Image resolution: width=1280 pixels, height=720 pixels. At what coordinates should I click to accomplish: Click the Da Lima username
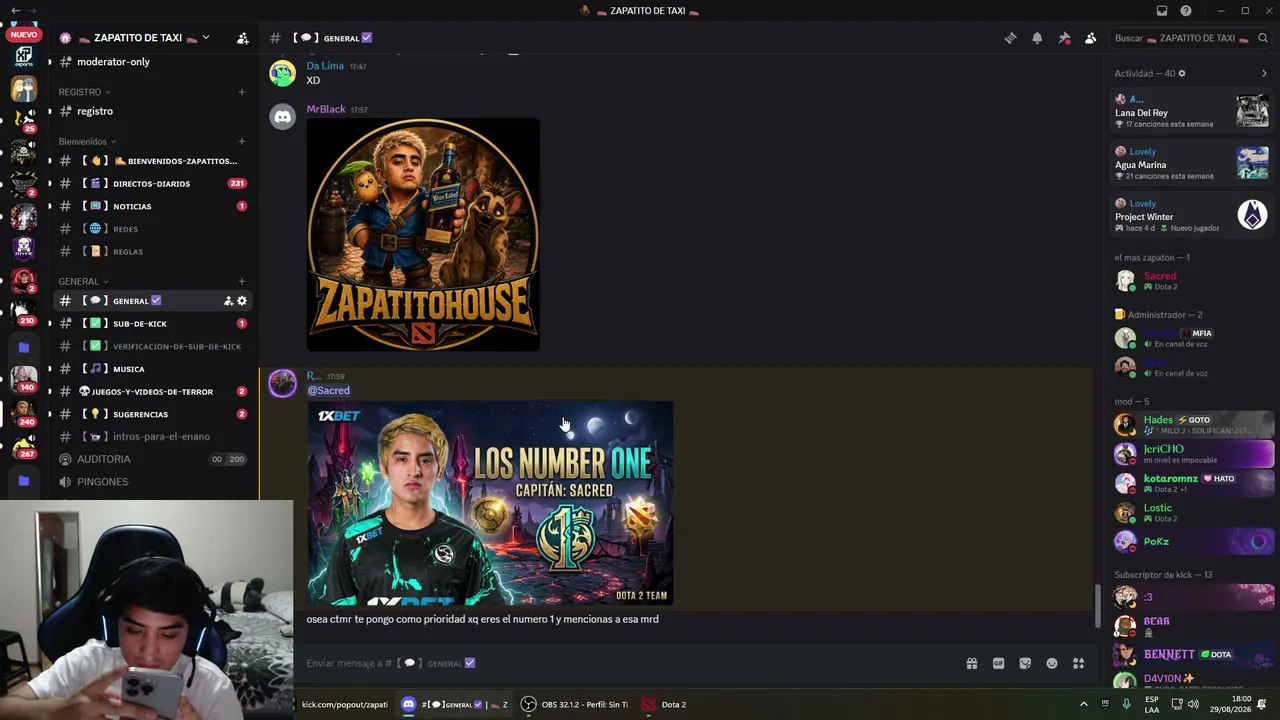325,66
